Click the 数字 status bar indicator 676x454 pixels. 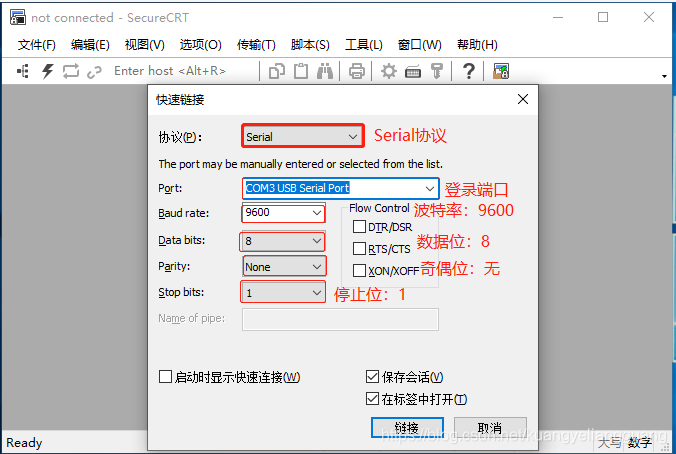click(640, 443)
